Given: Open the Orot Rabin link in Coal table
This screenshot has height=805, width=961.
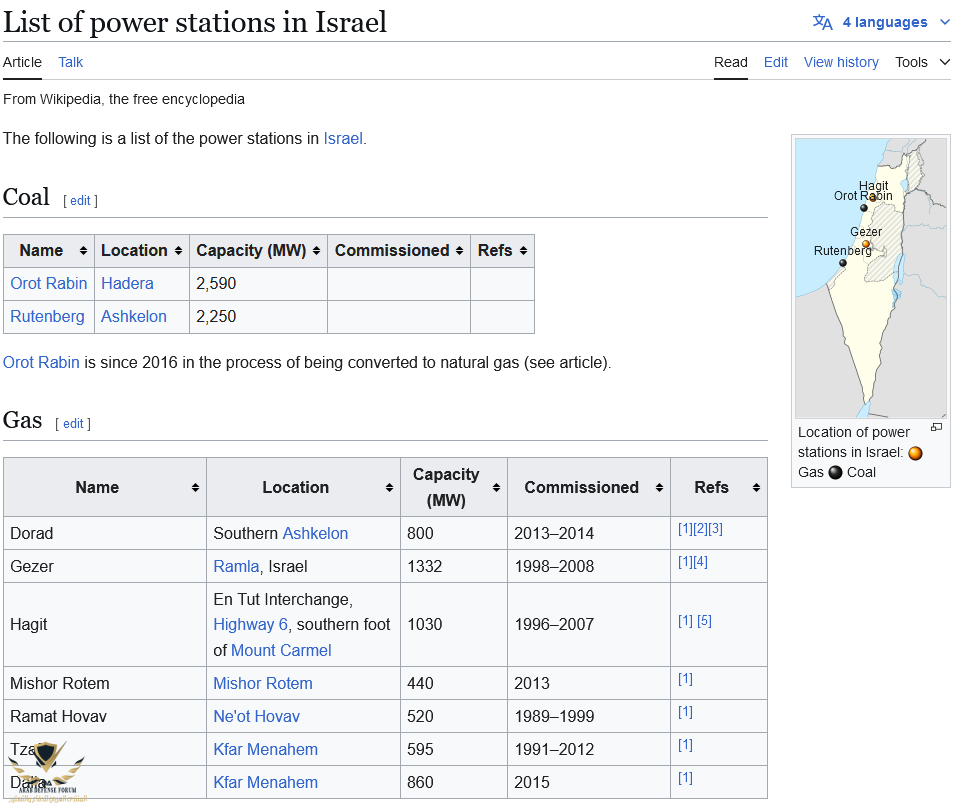Looking at the screenshot, I should (49, 284).
